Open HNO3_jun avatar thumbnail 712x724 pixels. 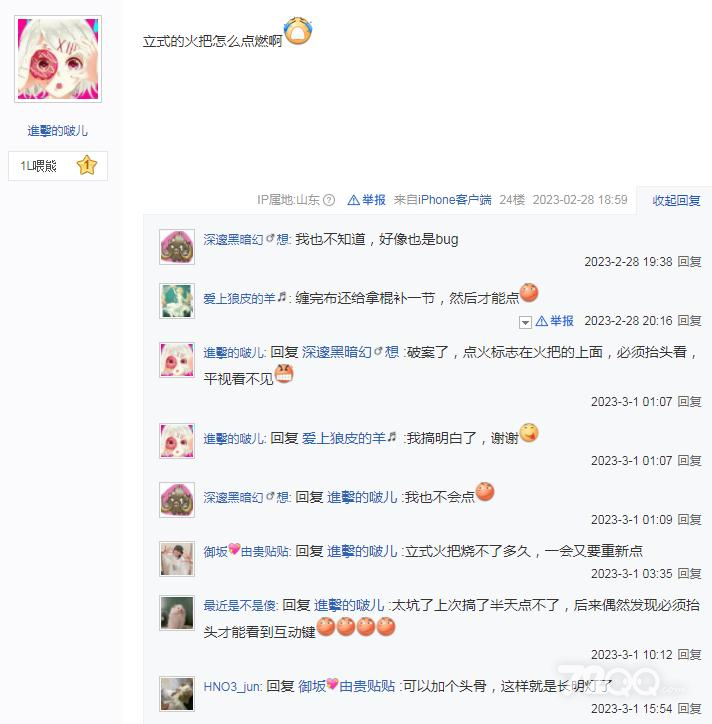pos(177,694)
